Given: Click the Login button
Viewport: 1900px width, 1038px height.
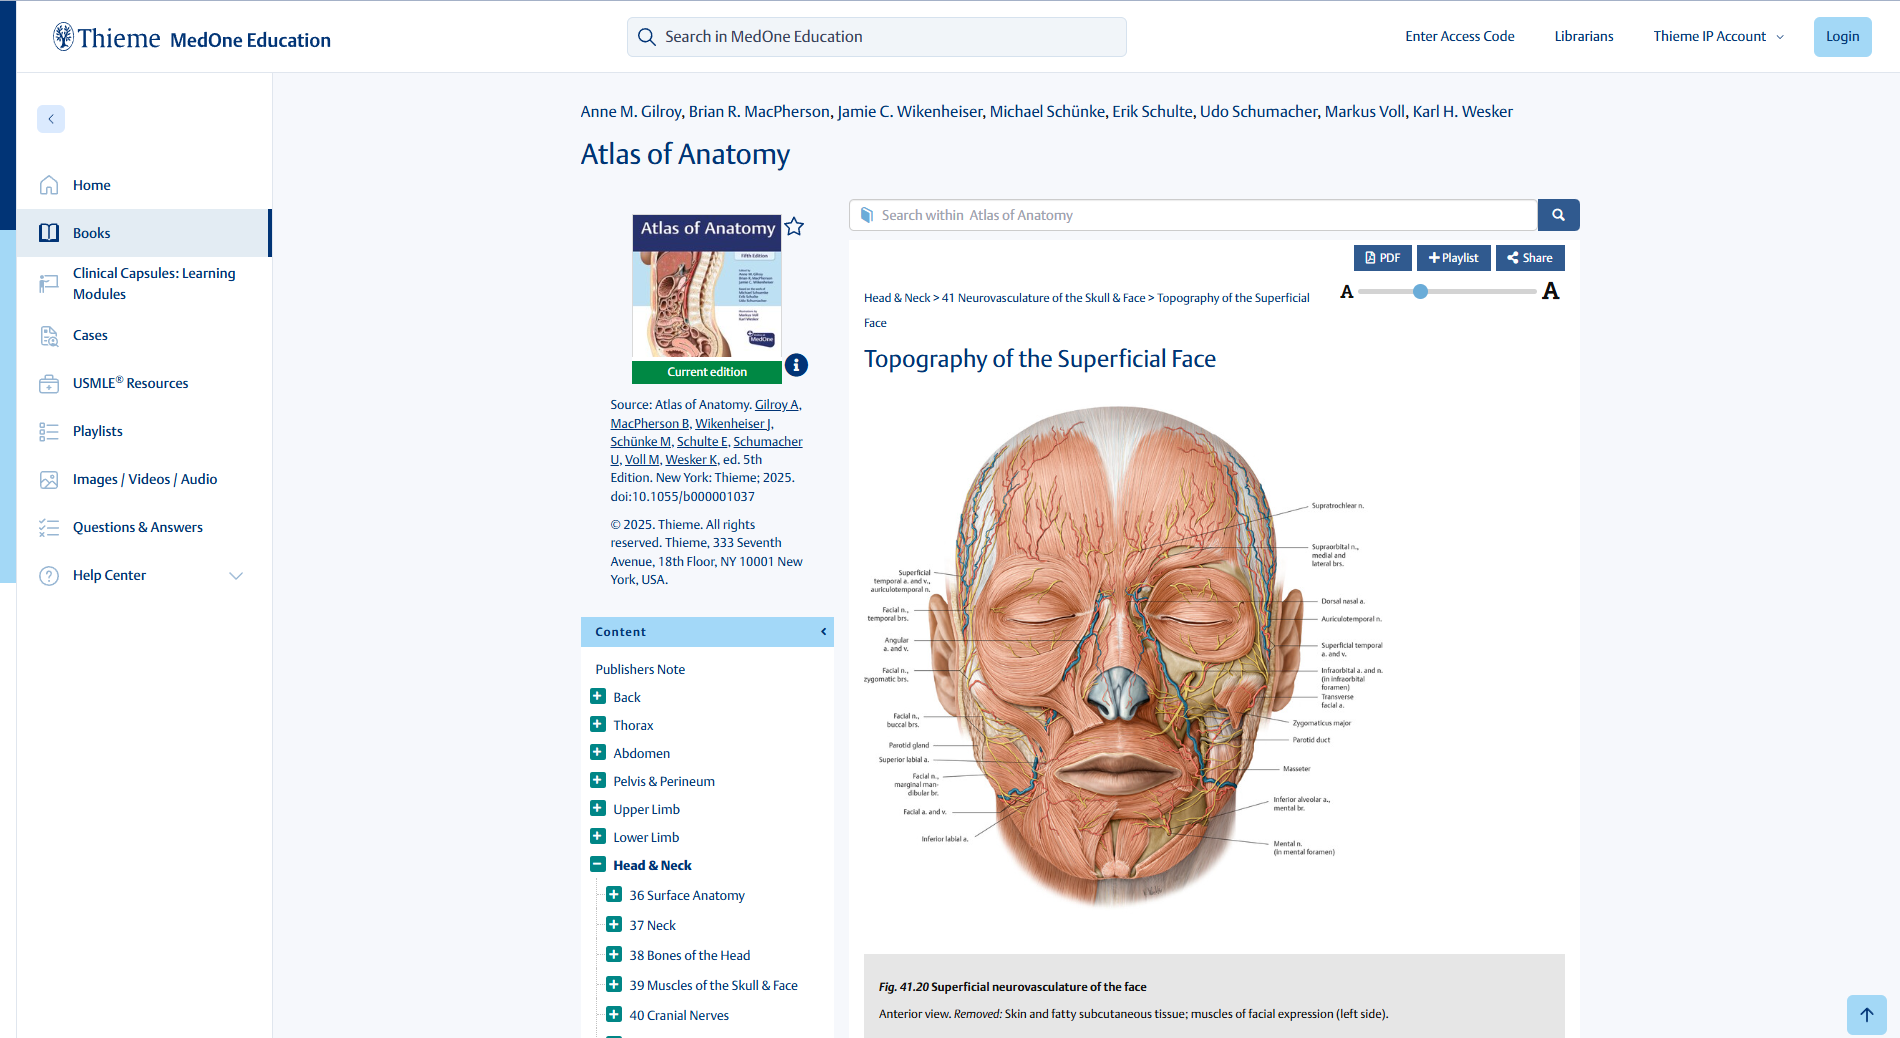Looking at the screenshot, I should [x=1842, y=37].
